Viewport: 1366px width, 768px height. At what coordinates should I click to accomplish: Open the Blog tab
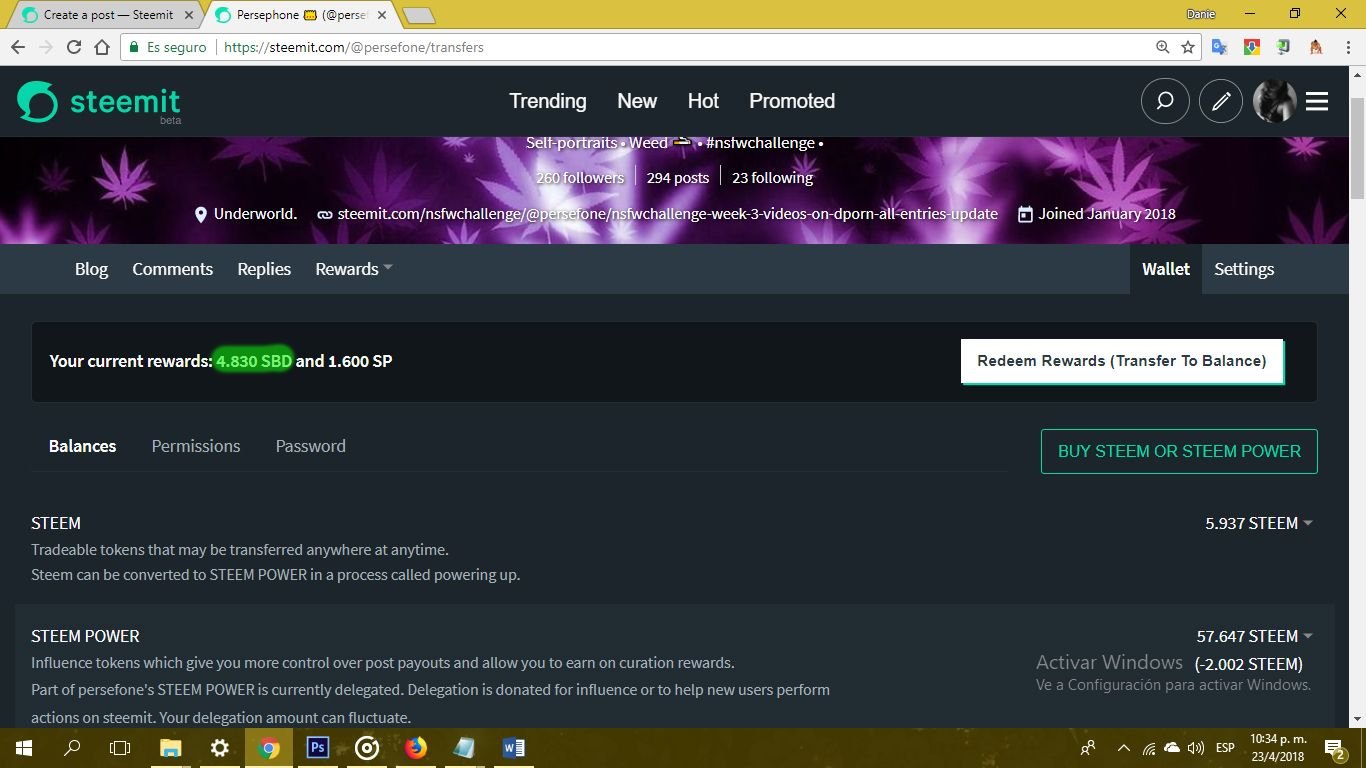(91, 269)
